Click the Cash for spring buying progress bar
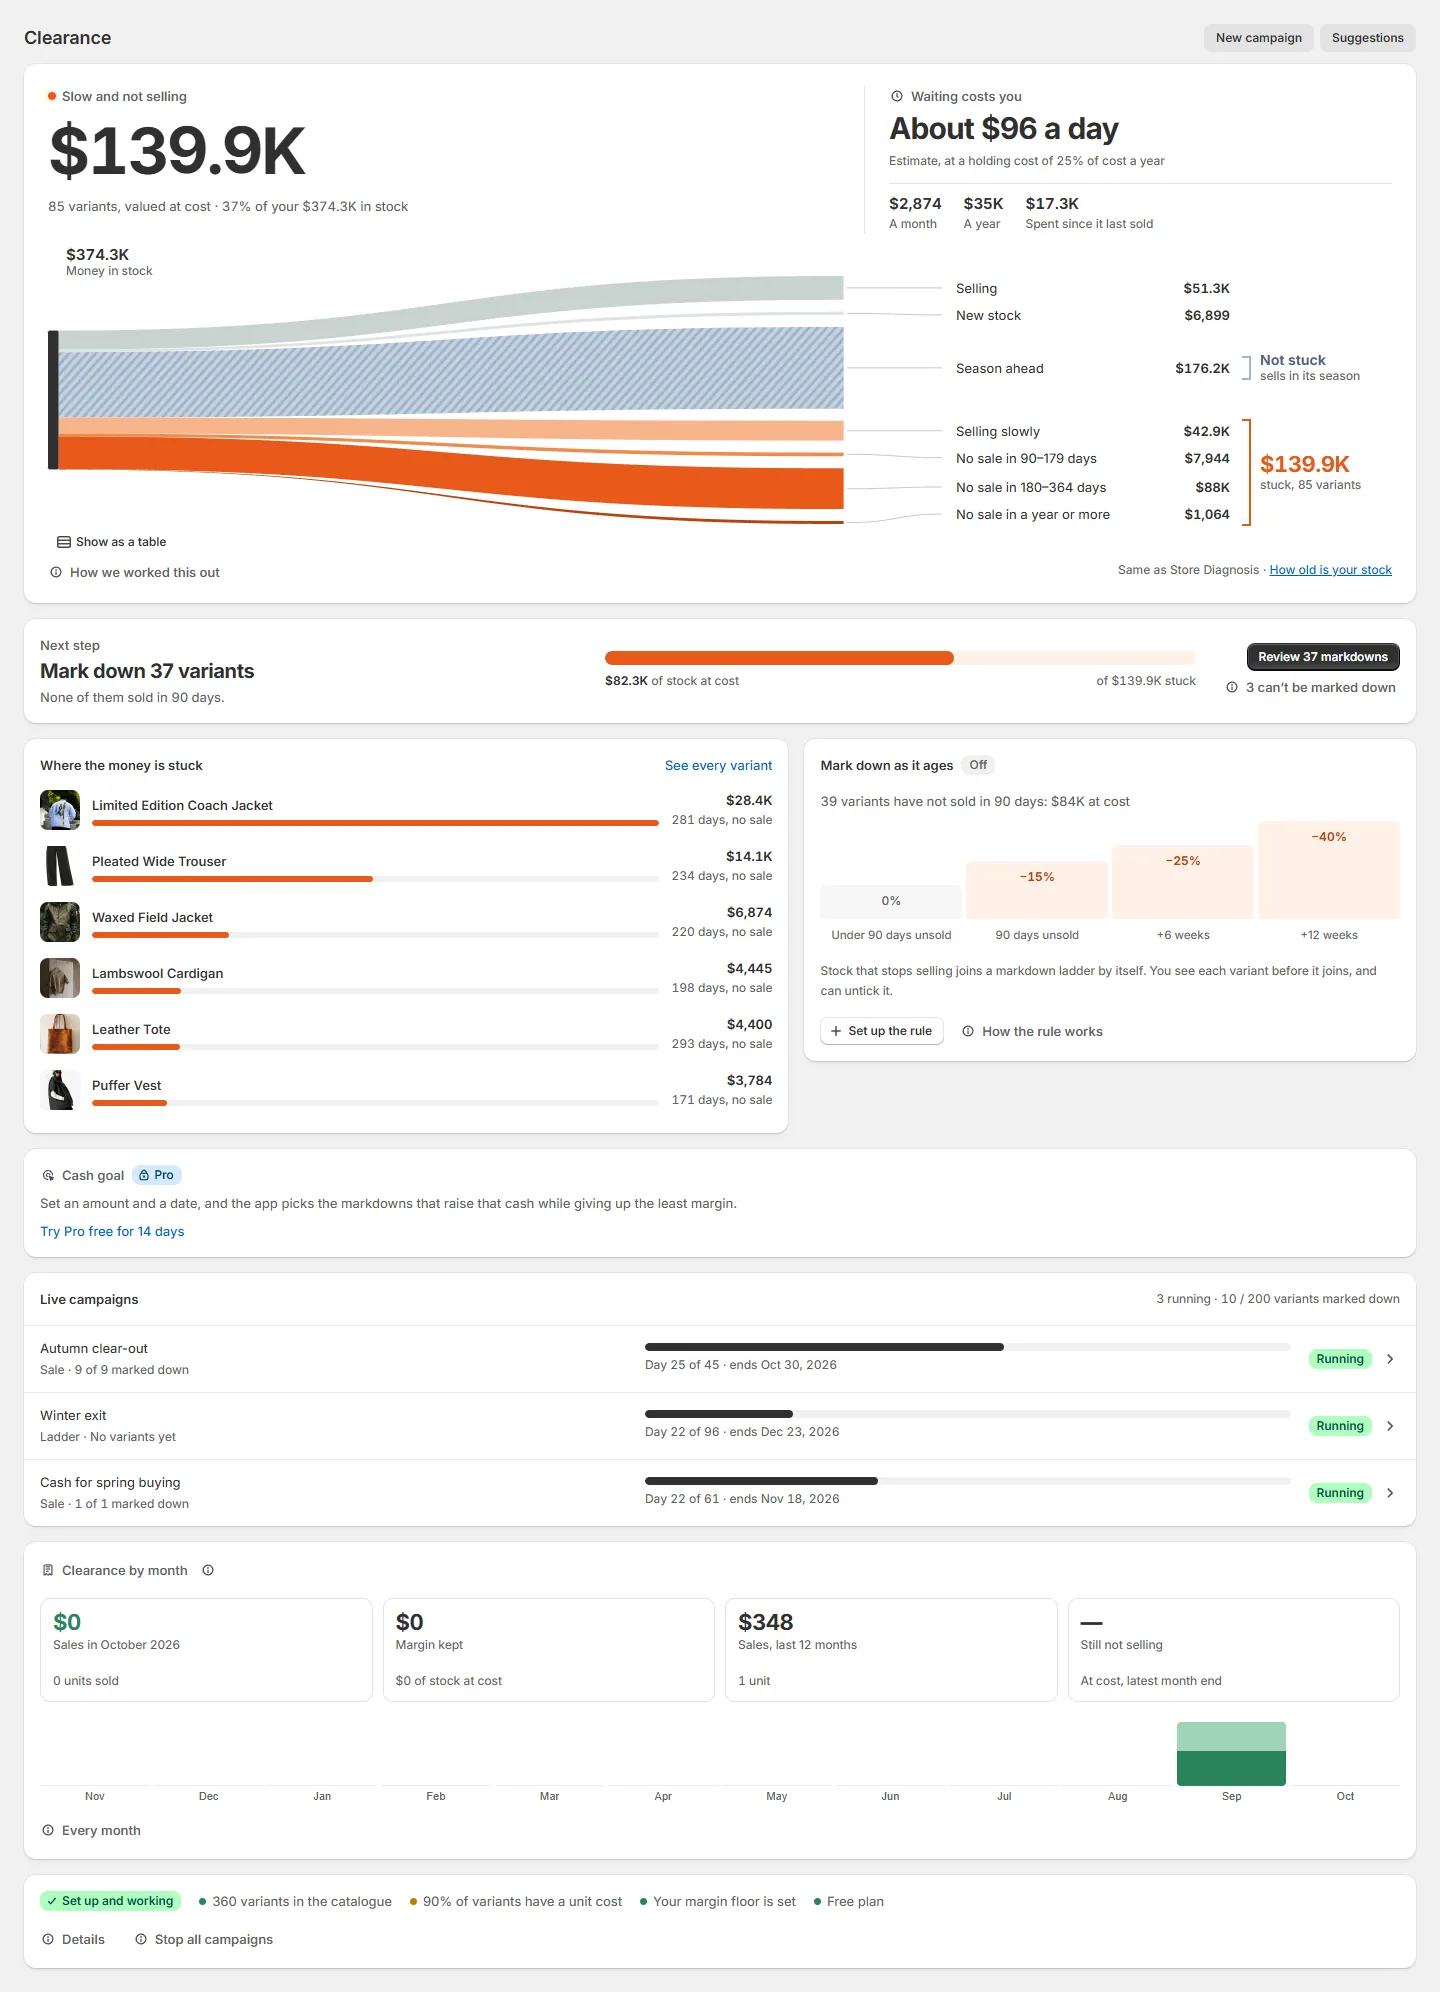 tap(967, 1481)
